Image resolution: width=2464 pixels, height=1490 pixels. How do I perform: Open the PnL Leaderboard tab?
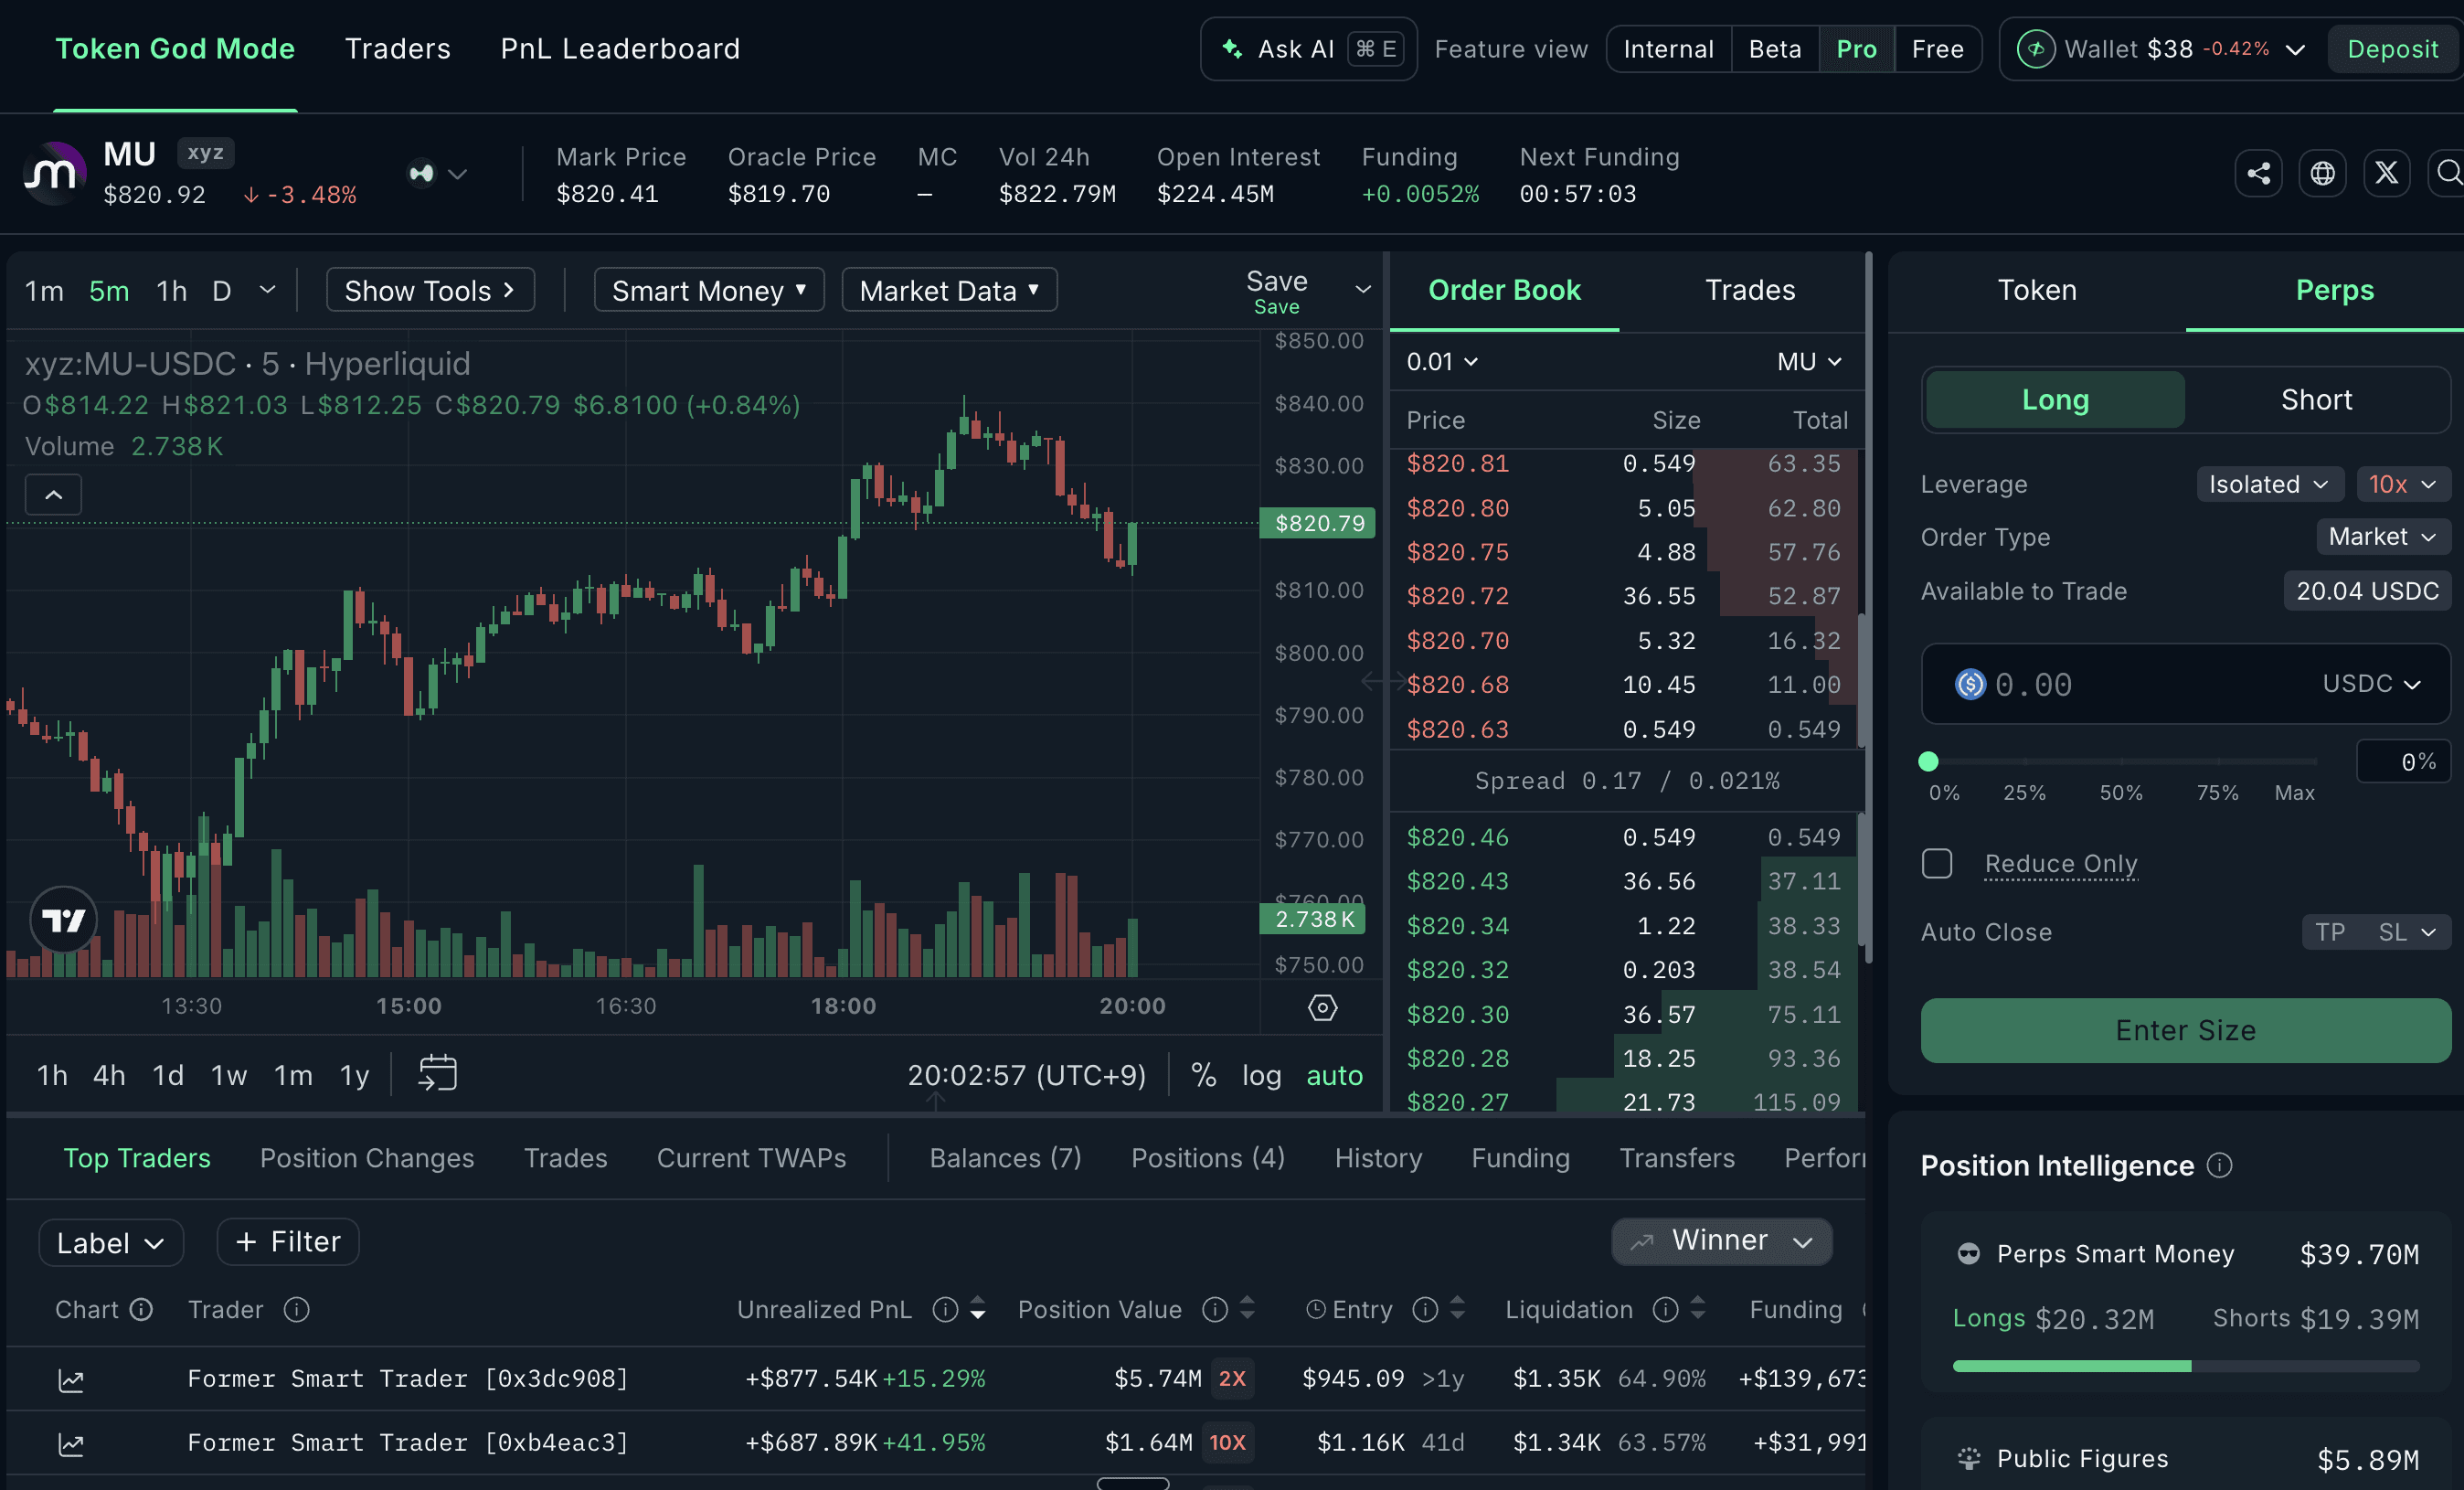click(x=620, y=49)
